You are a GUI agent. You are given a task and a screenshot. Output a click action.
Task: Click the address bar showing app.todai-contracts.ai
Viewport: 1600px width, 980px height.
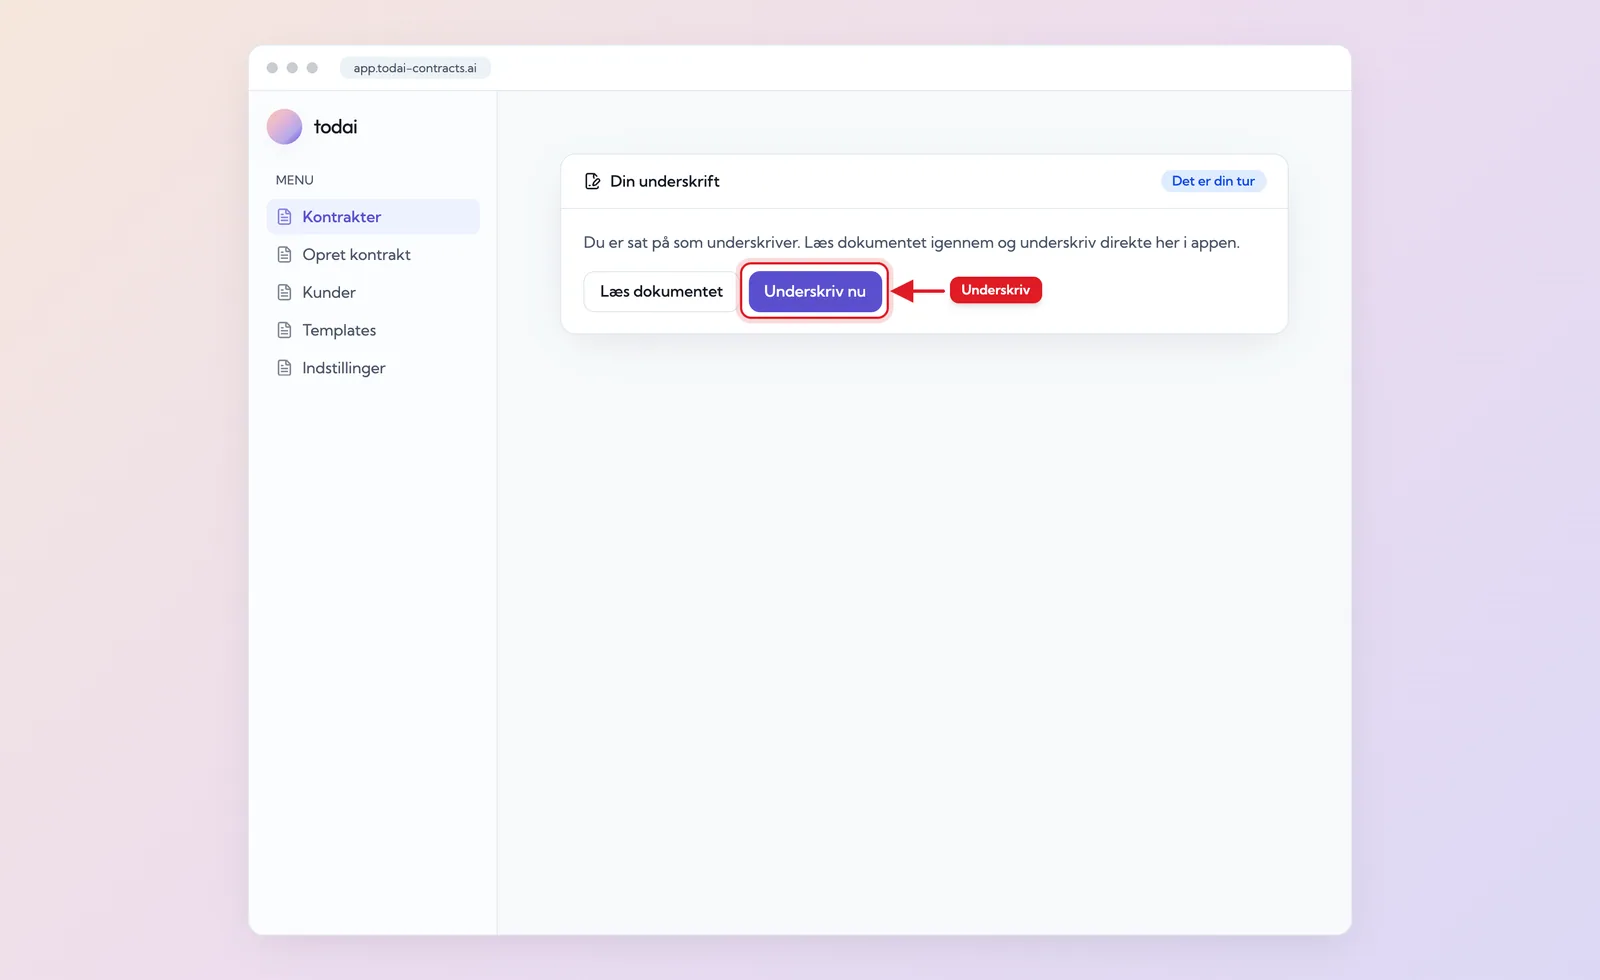tap(415, 68)
